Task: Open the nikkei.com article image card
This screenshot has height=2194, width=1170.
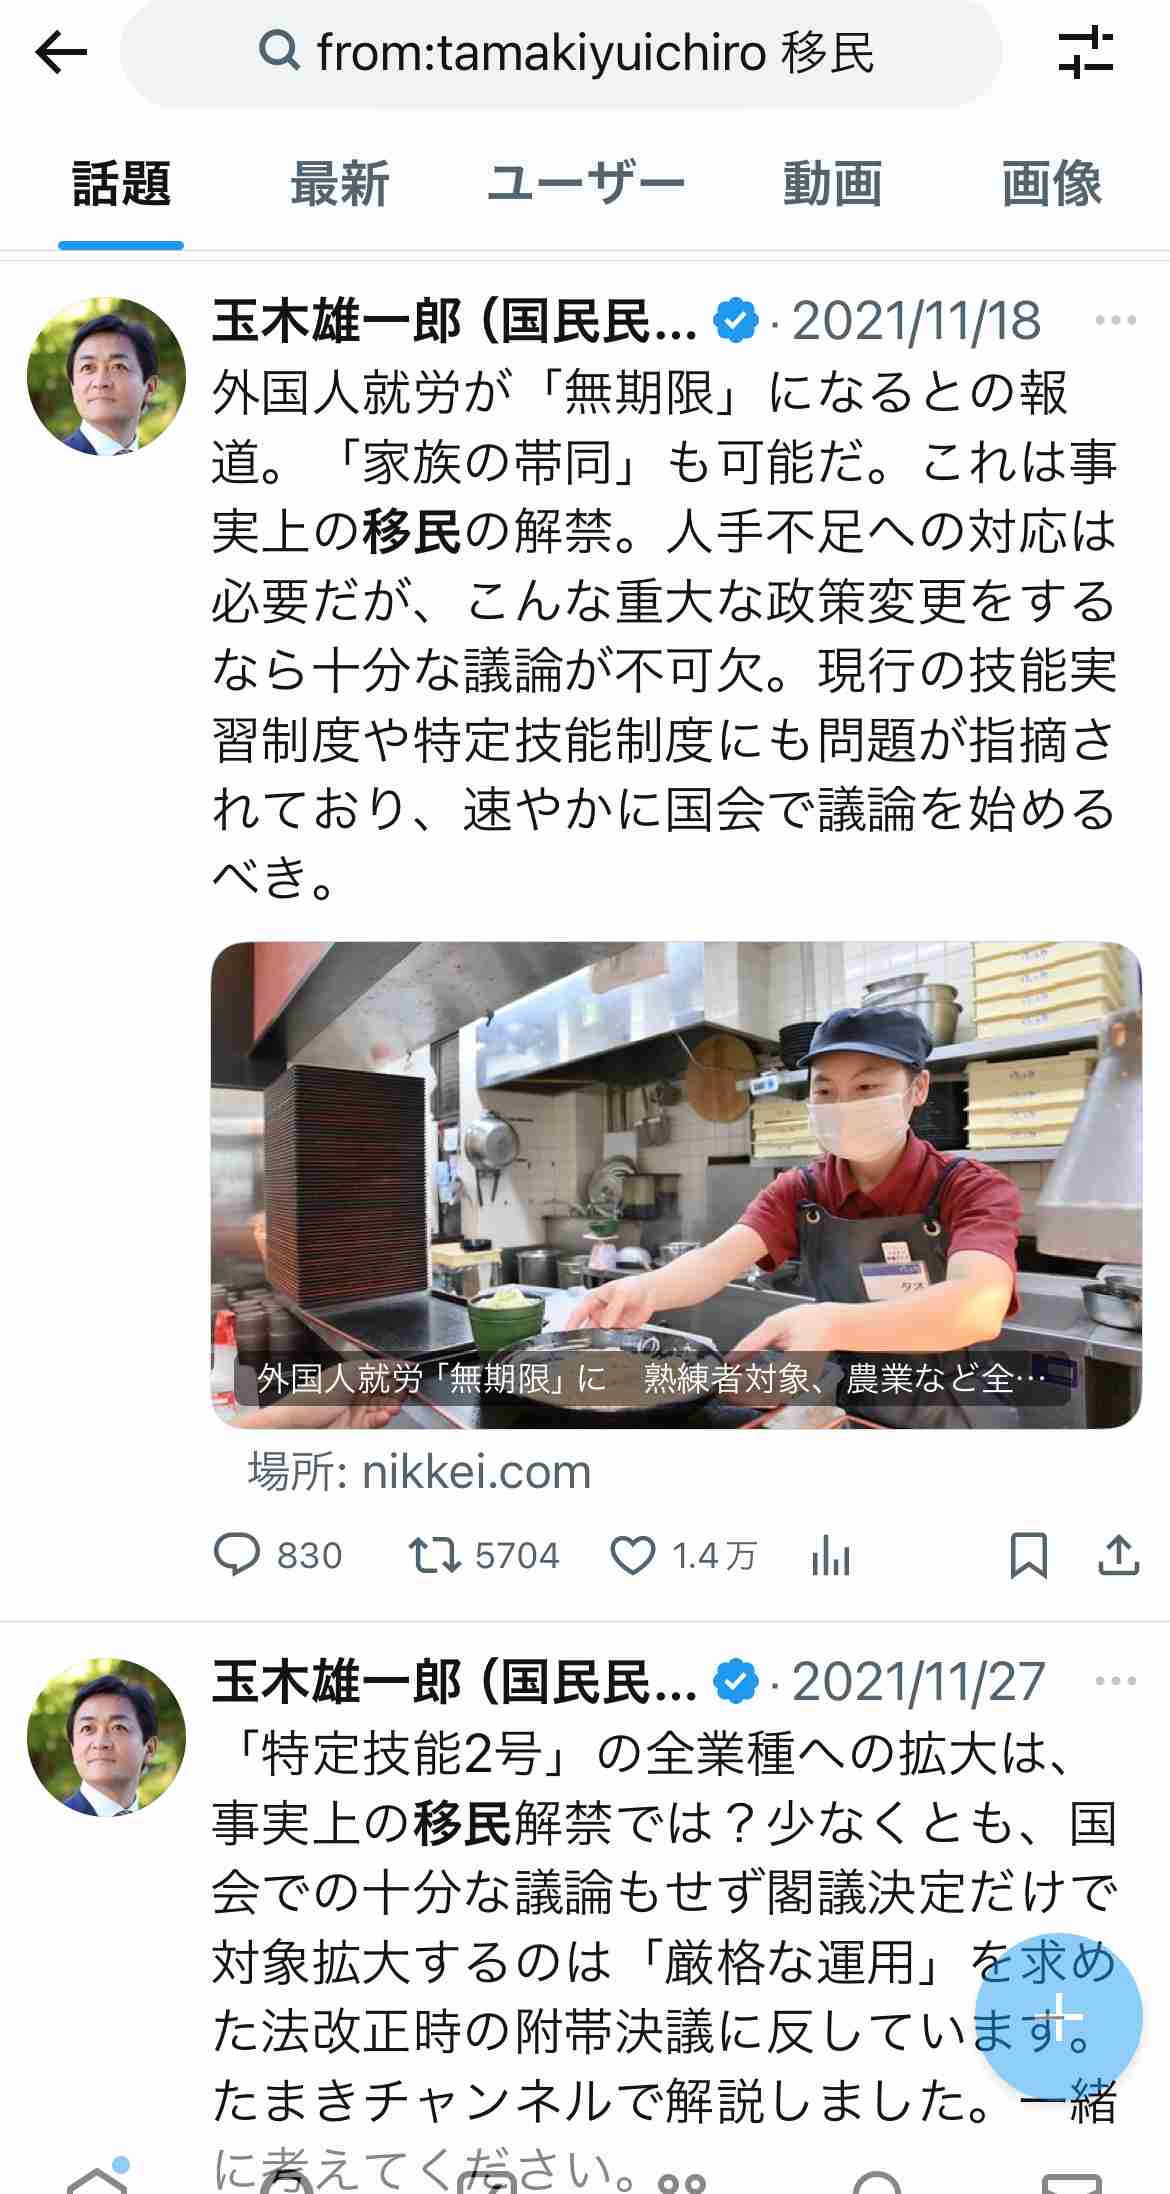Action: coord(676,1185)
